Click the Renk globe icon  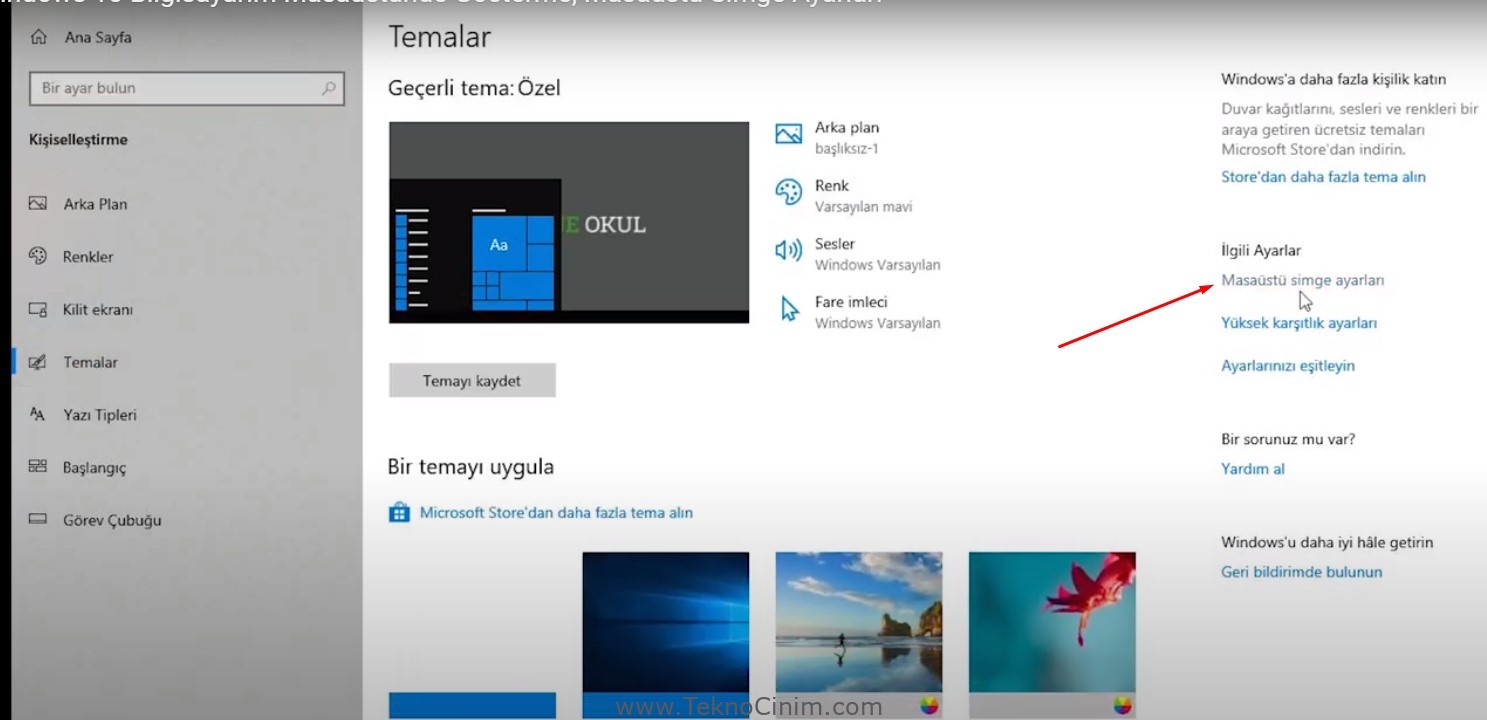(790, 190)
